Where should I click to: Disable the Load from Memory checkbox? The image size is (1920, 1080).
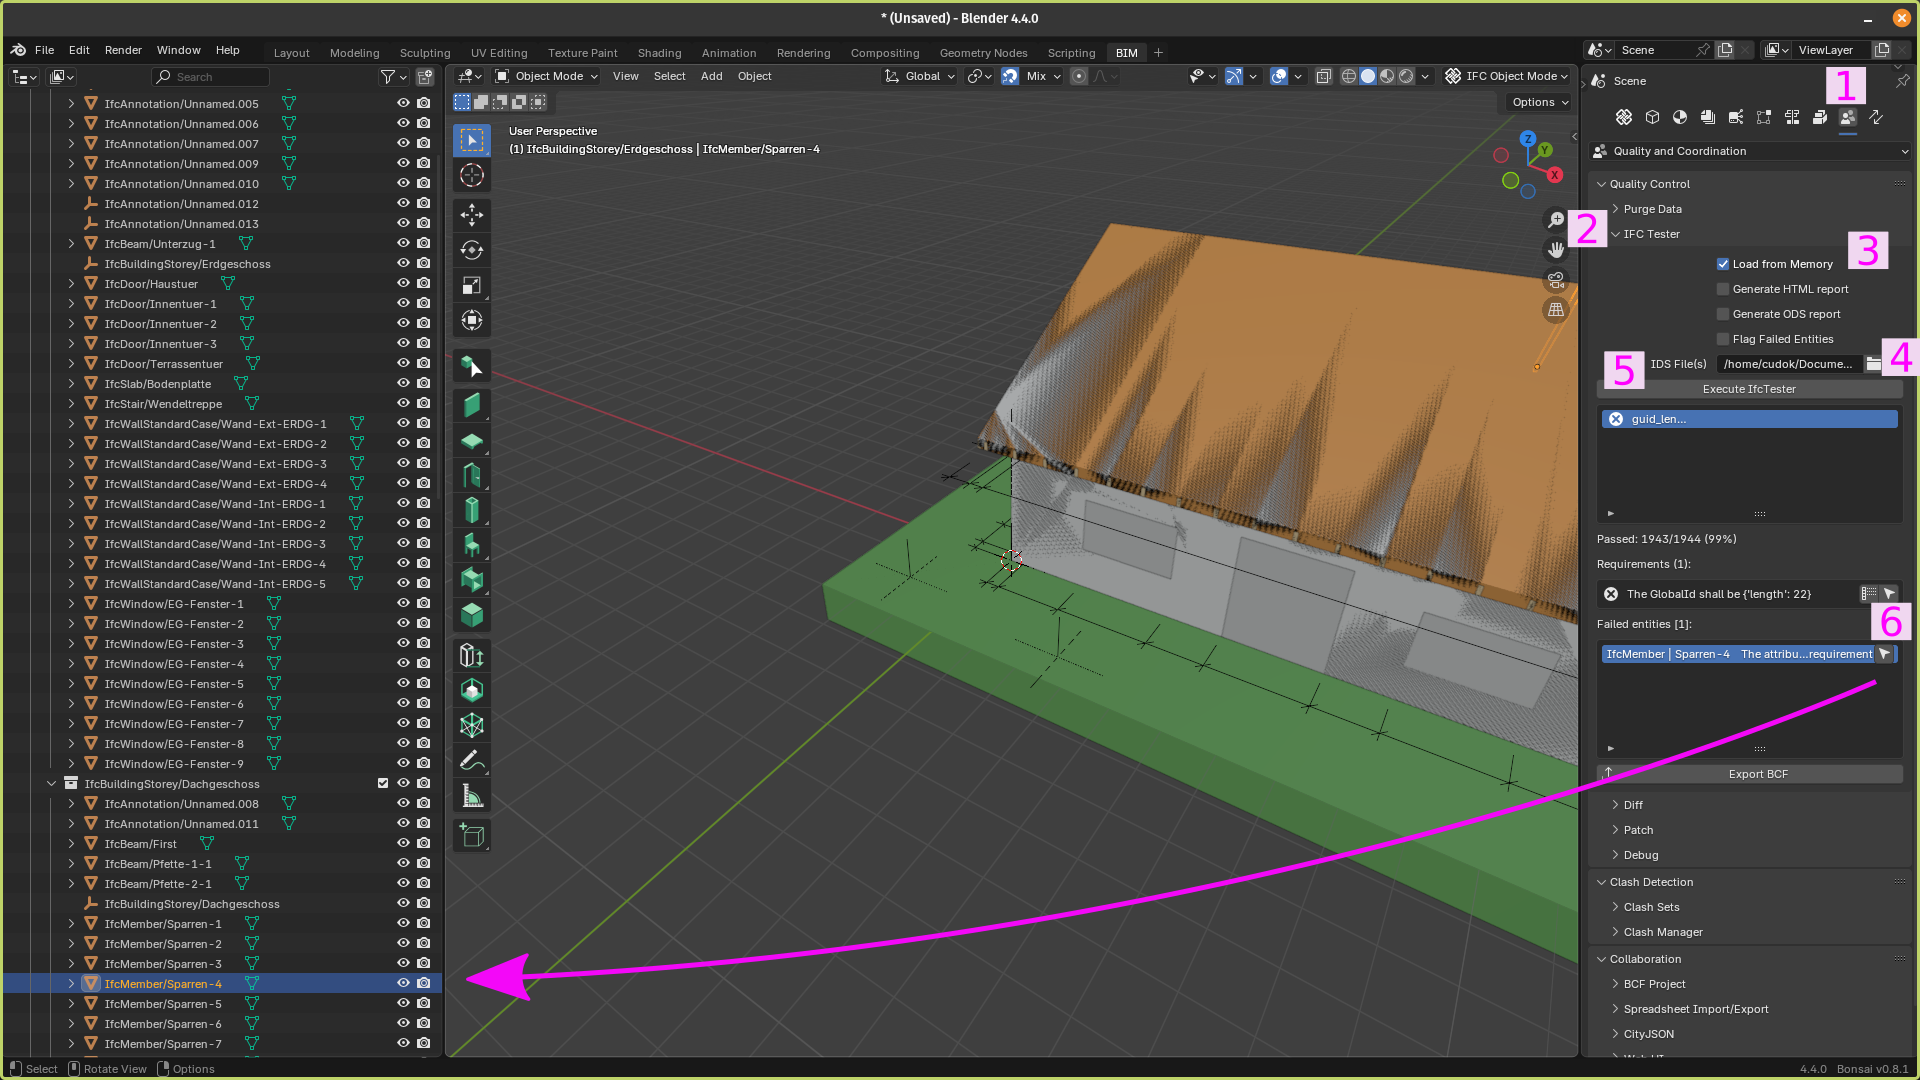tap(1723, 264)
